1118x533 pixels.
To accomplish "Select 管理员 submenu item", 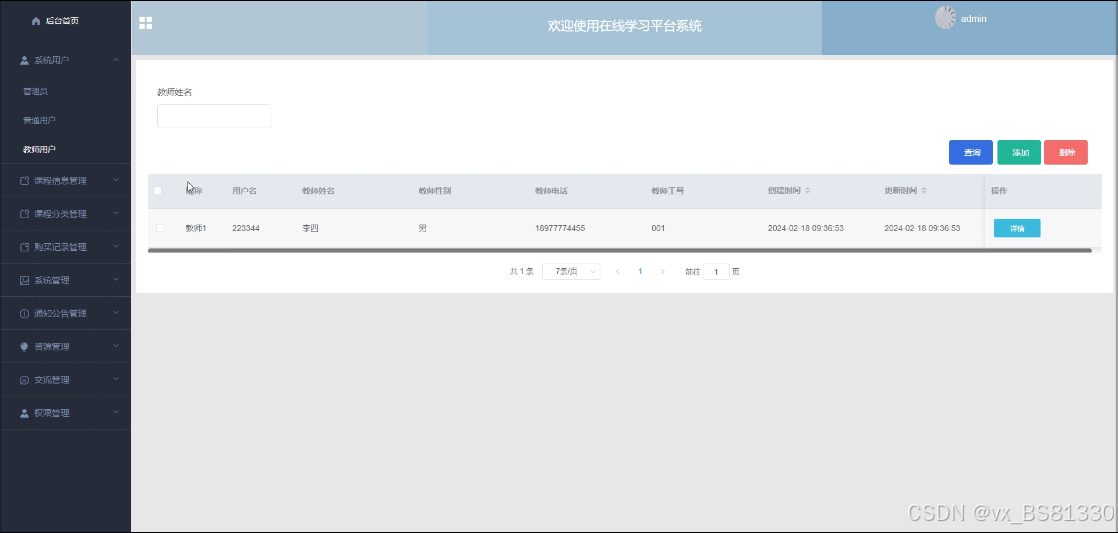I will (35, 92).
